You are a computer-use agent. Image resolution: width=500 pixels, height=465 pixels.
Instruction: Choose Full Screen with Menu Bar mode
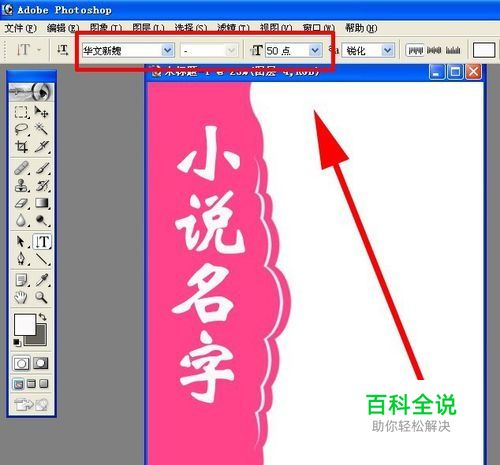pyautogui.click(x=31, y=384)
